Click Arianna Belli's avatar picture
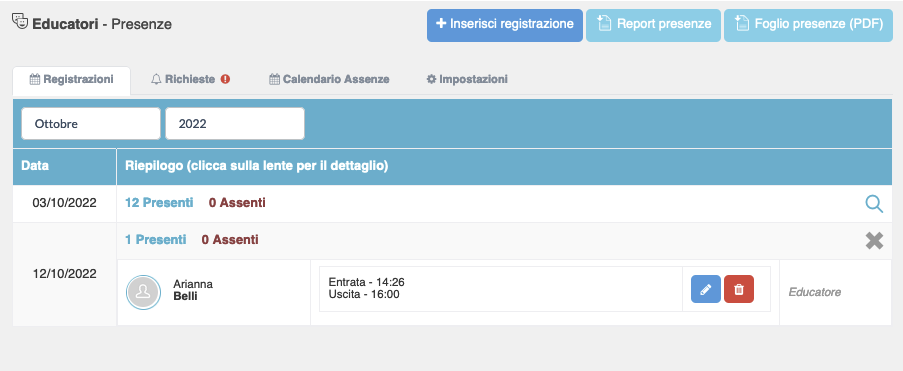This screenshot has width=903, height=371. coord(143,292)
